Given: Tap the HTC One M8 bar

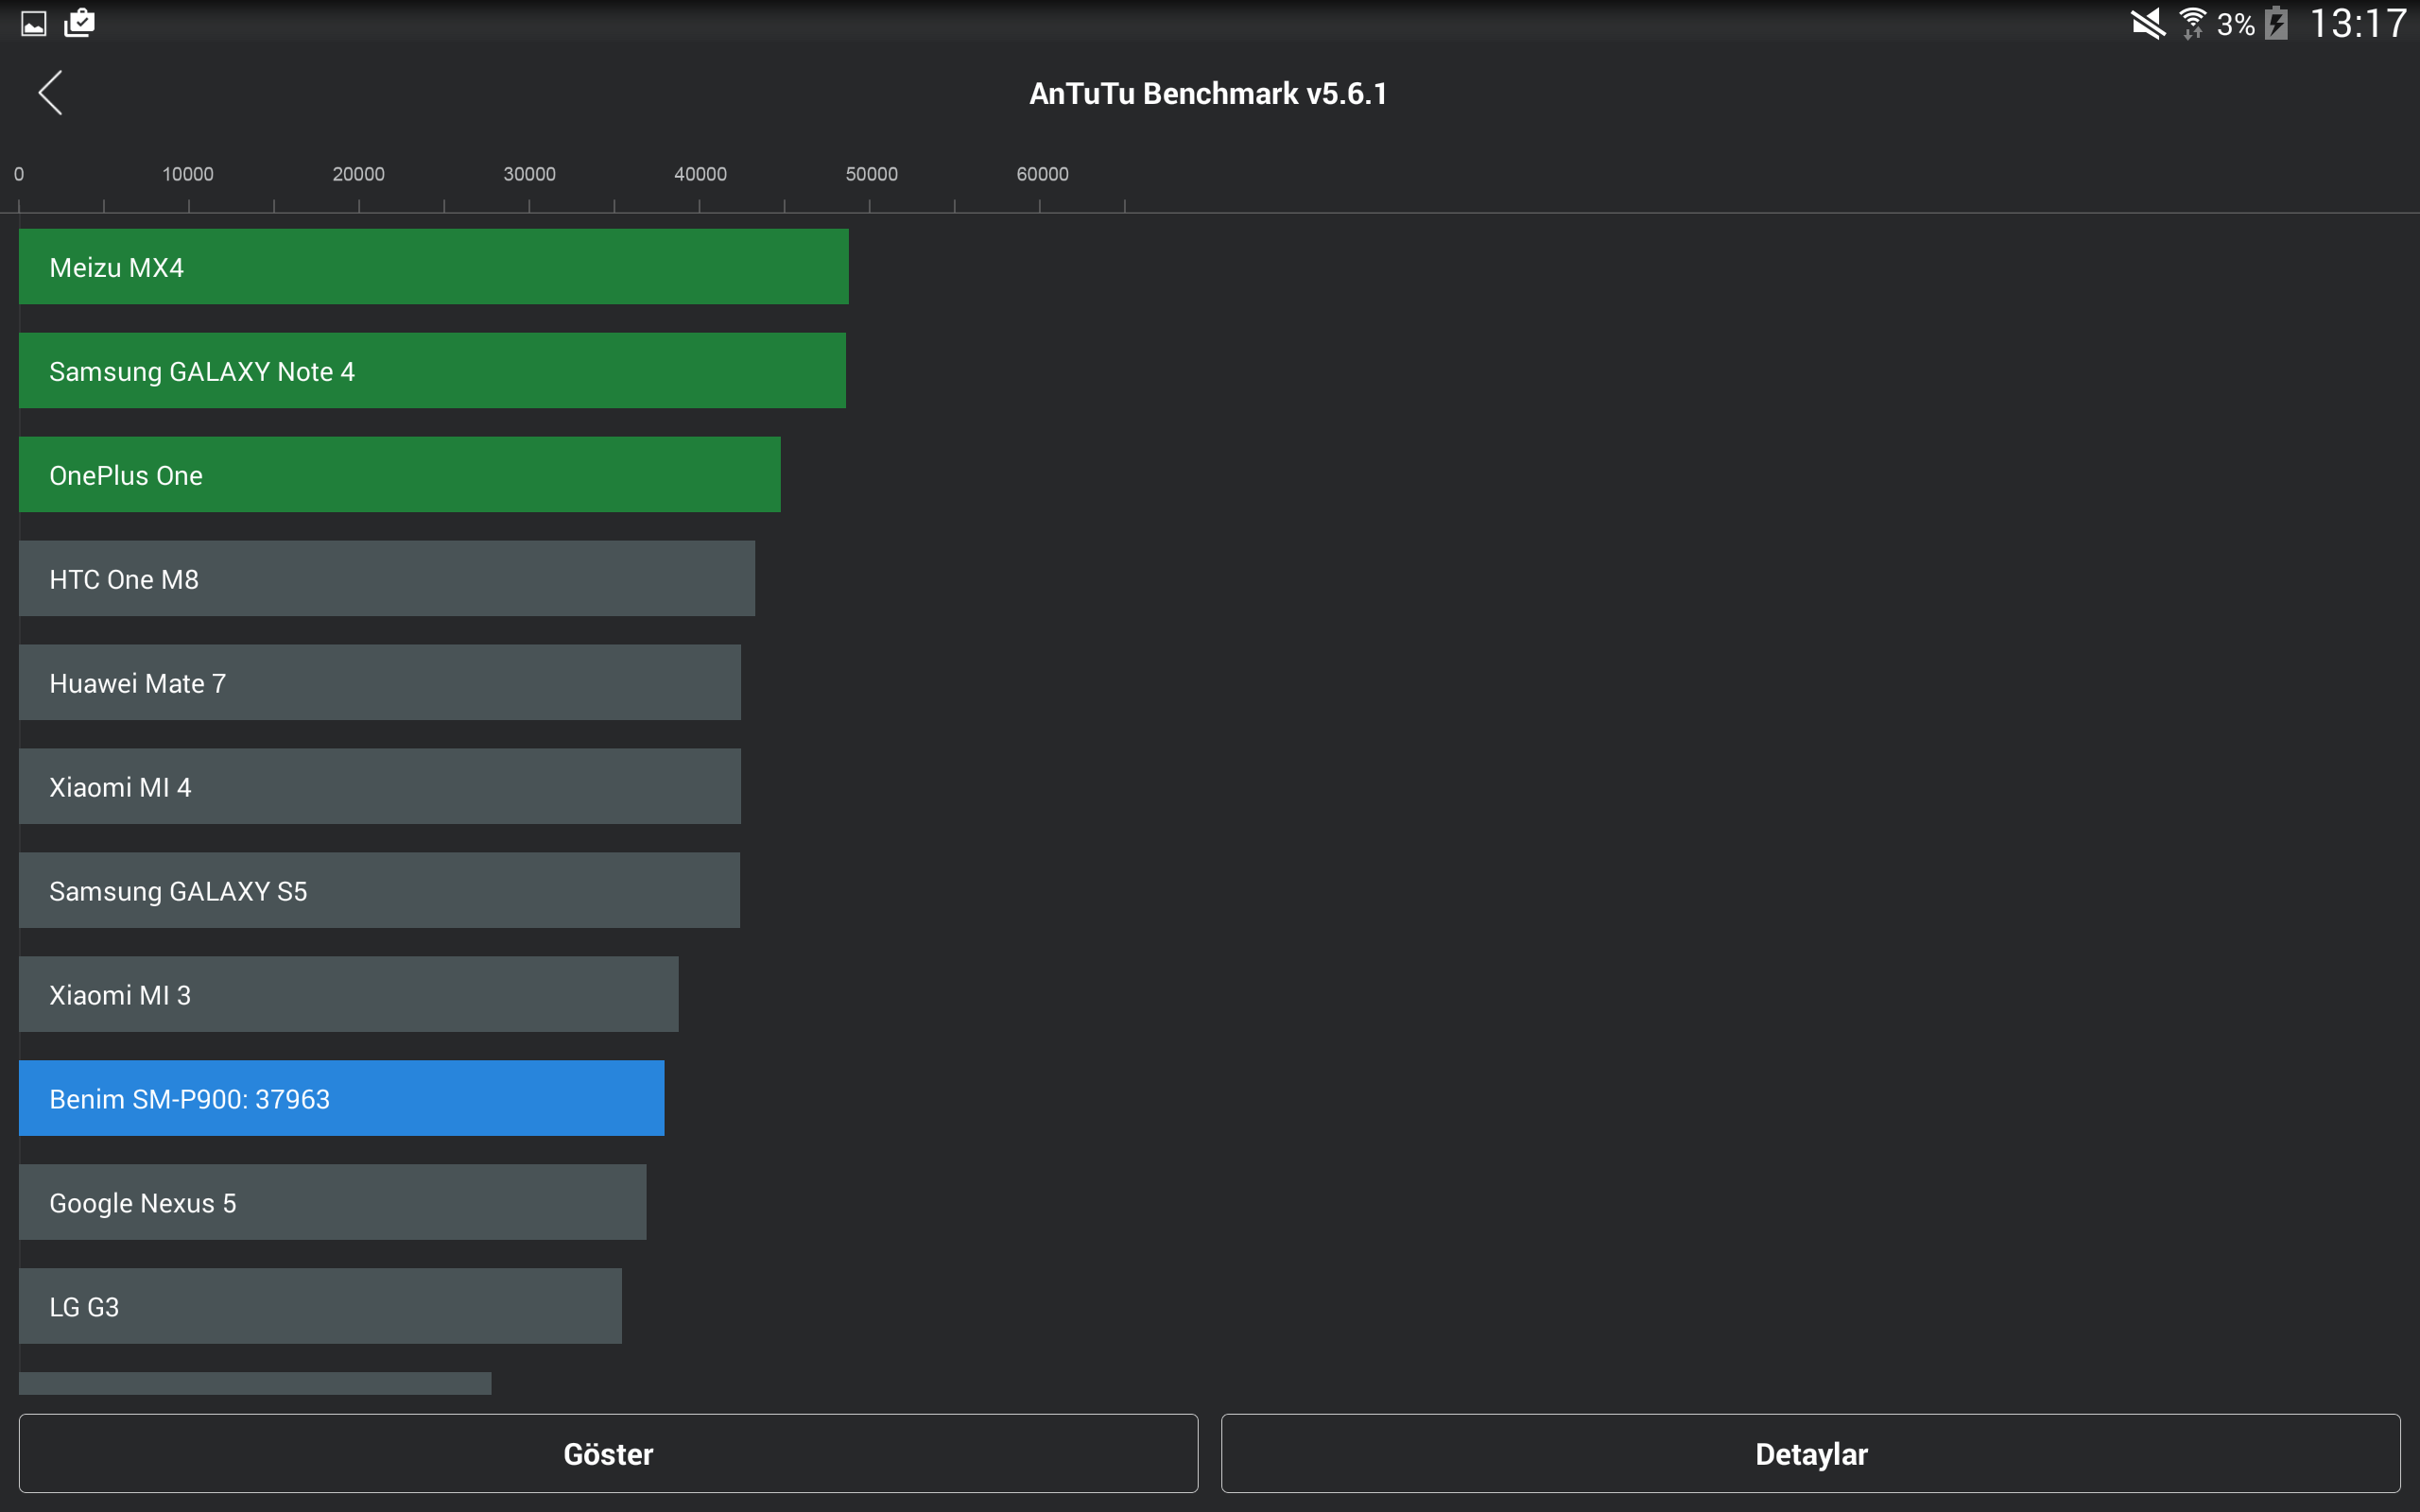Looking at the screenshot, I should (x=386, y=579).
